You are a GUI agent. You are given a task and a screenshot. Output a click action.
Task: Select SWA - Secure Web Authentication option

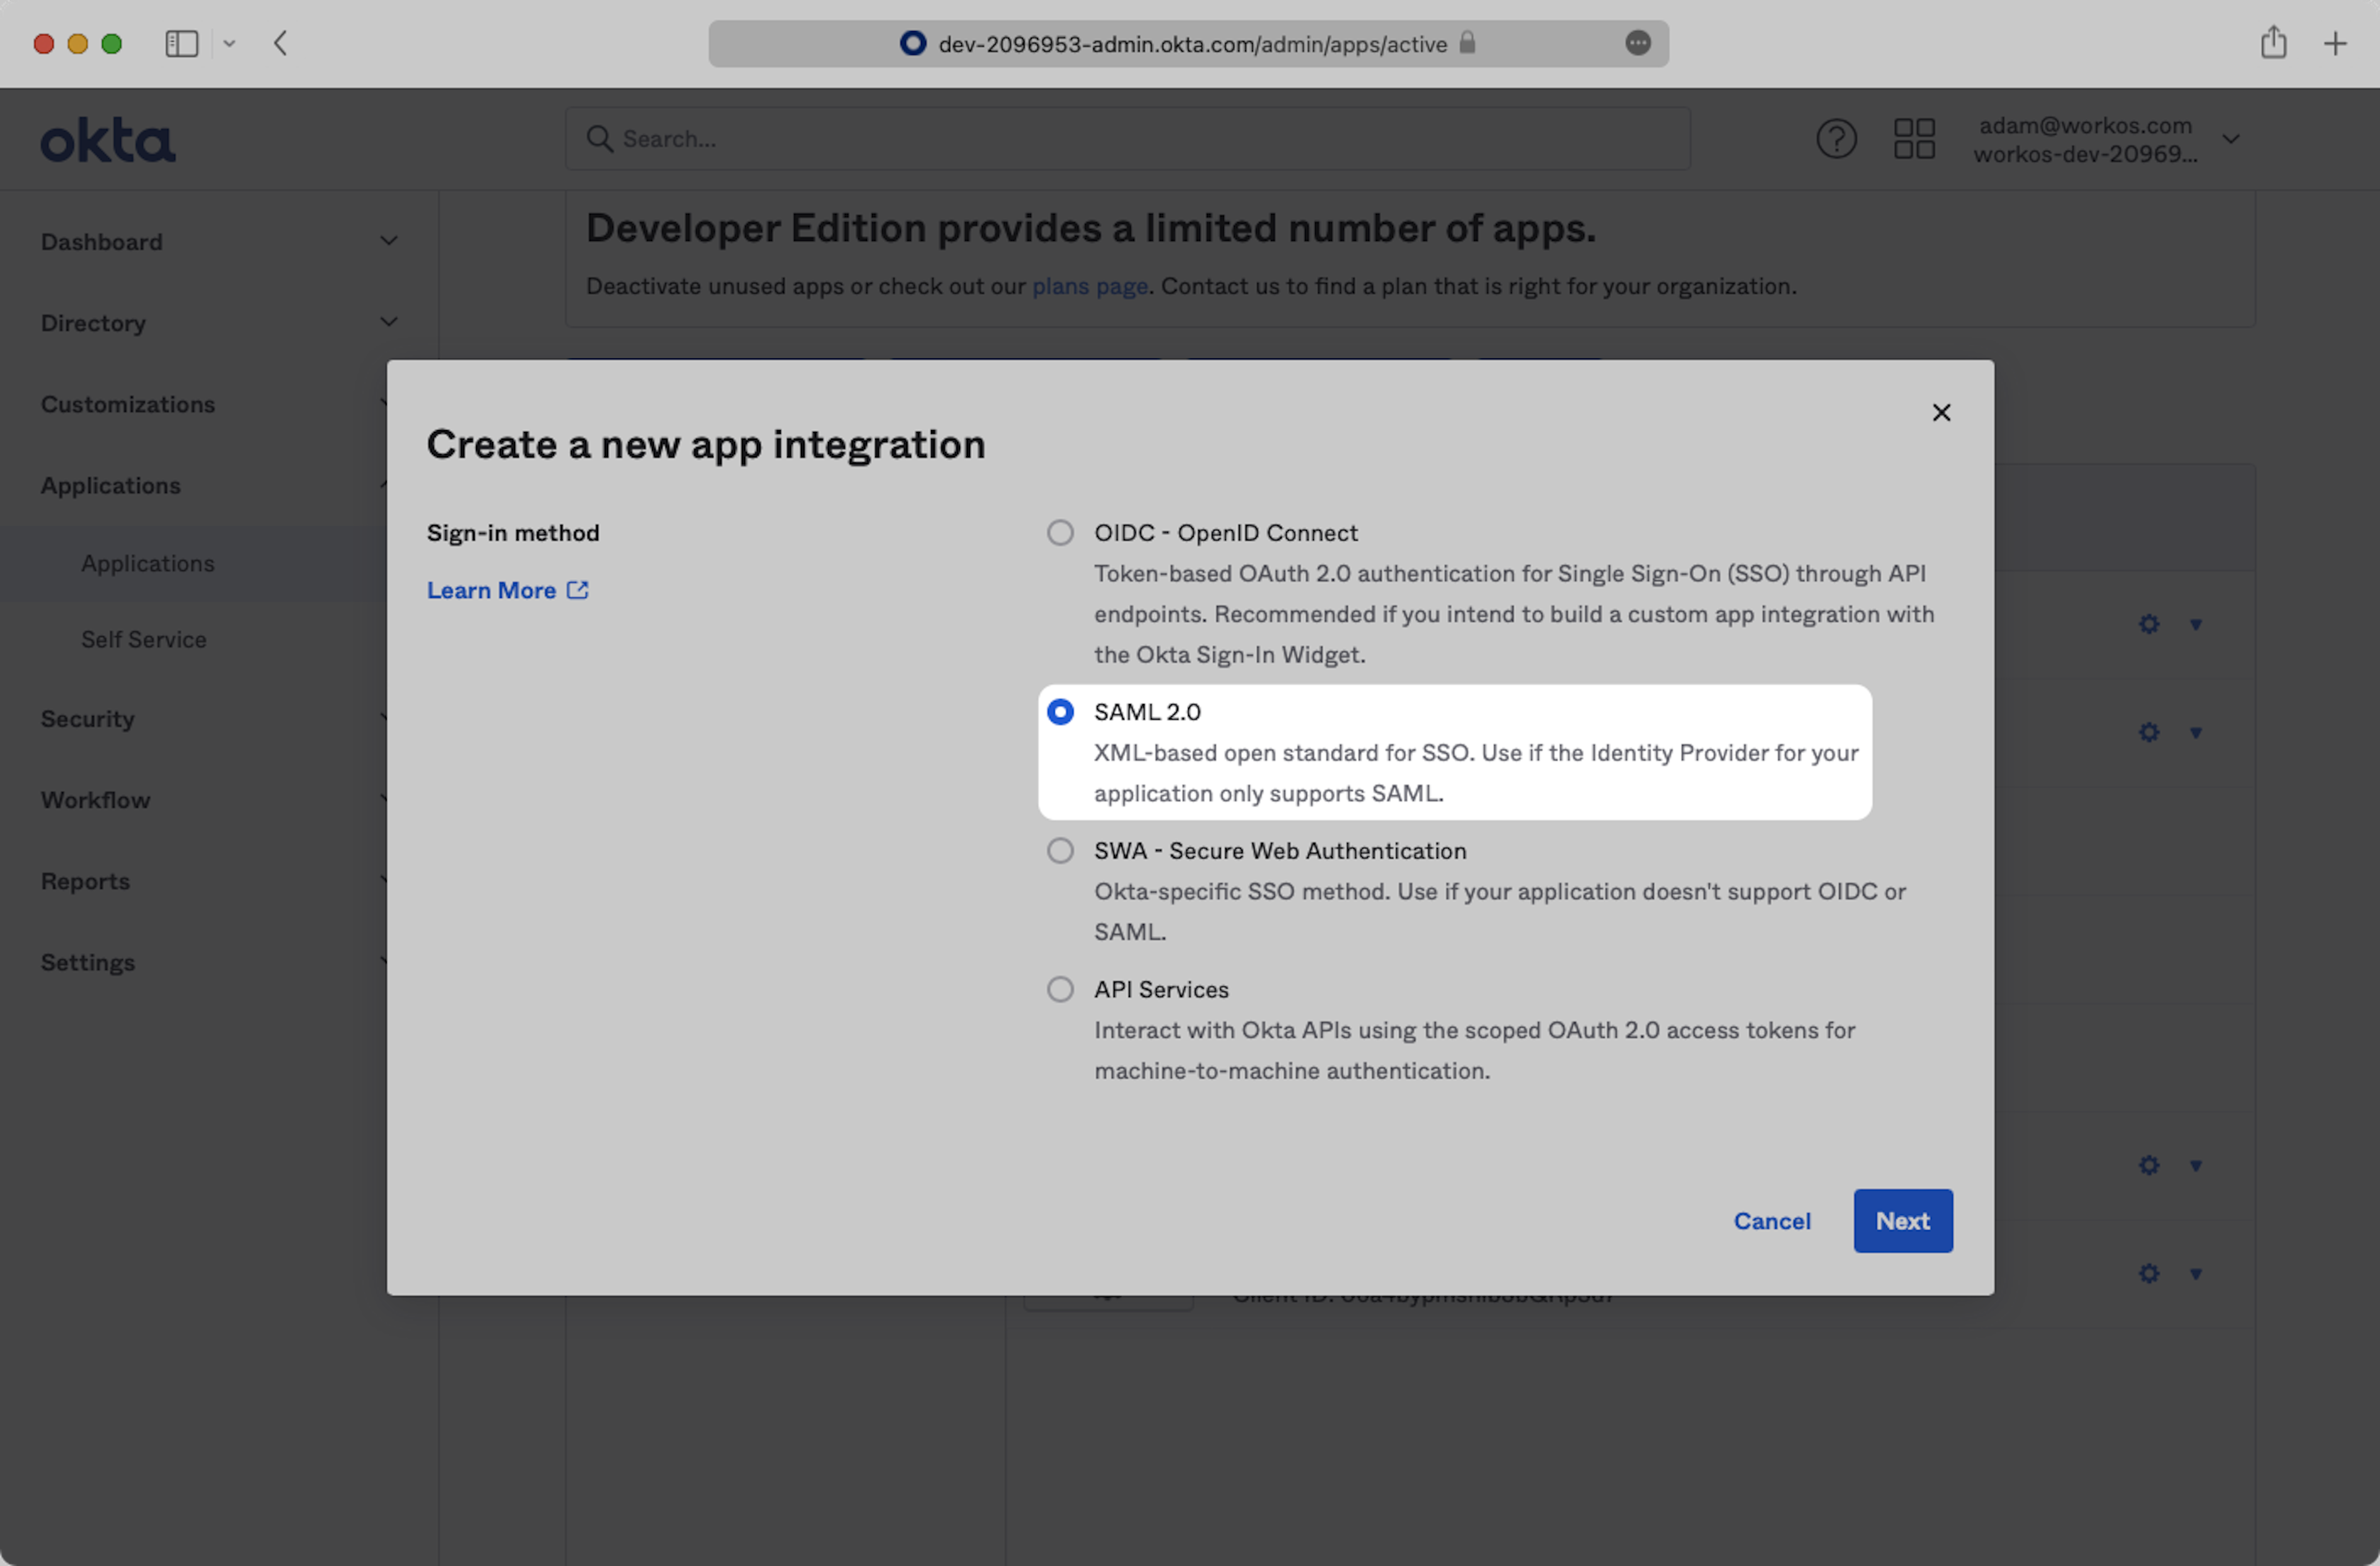[x=1060, y=851]
